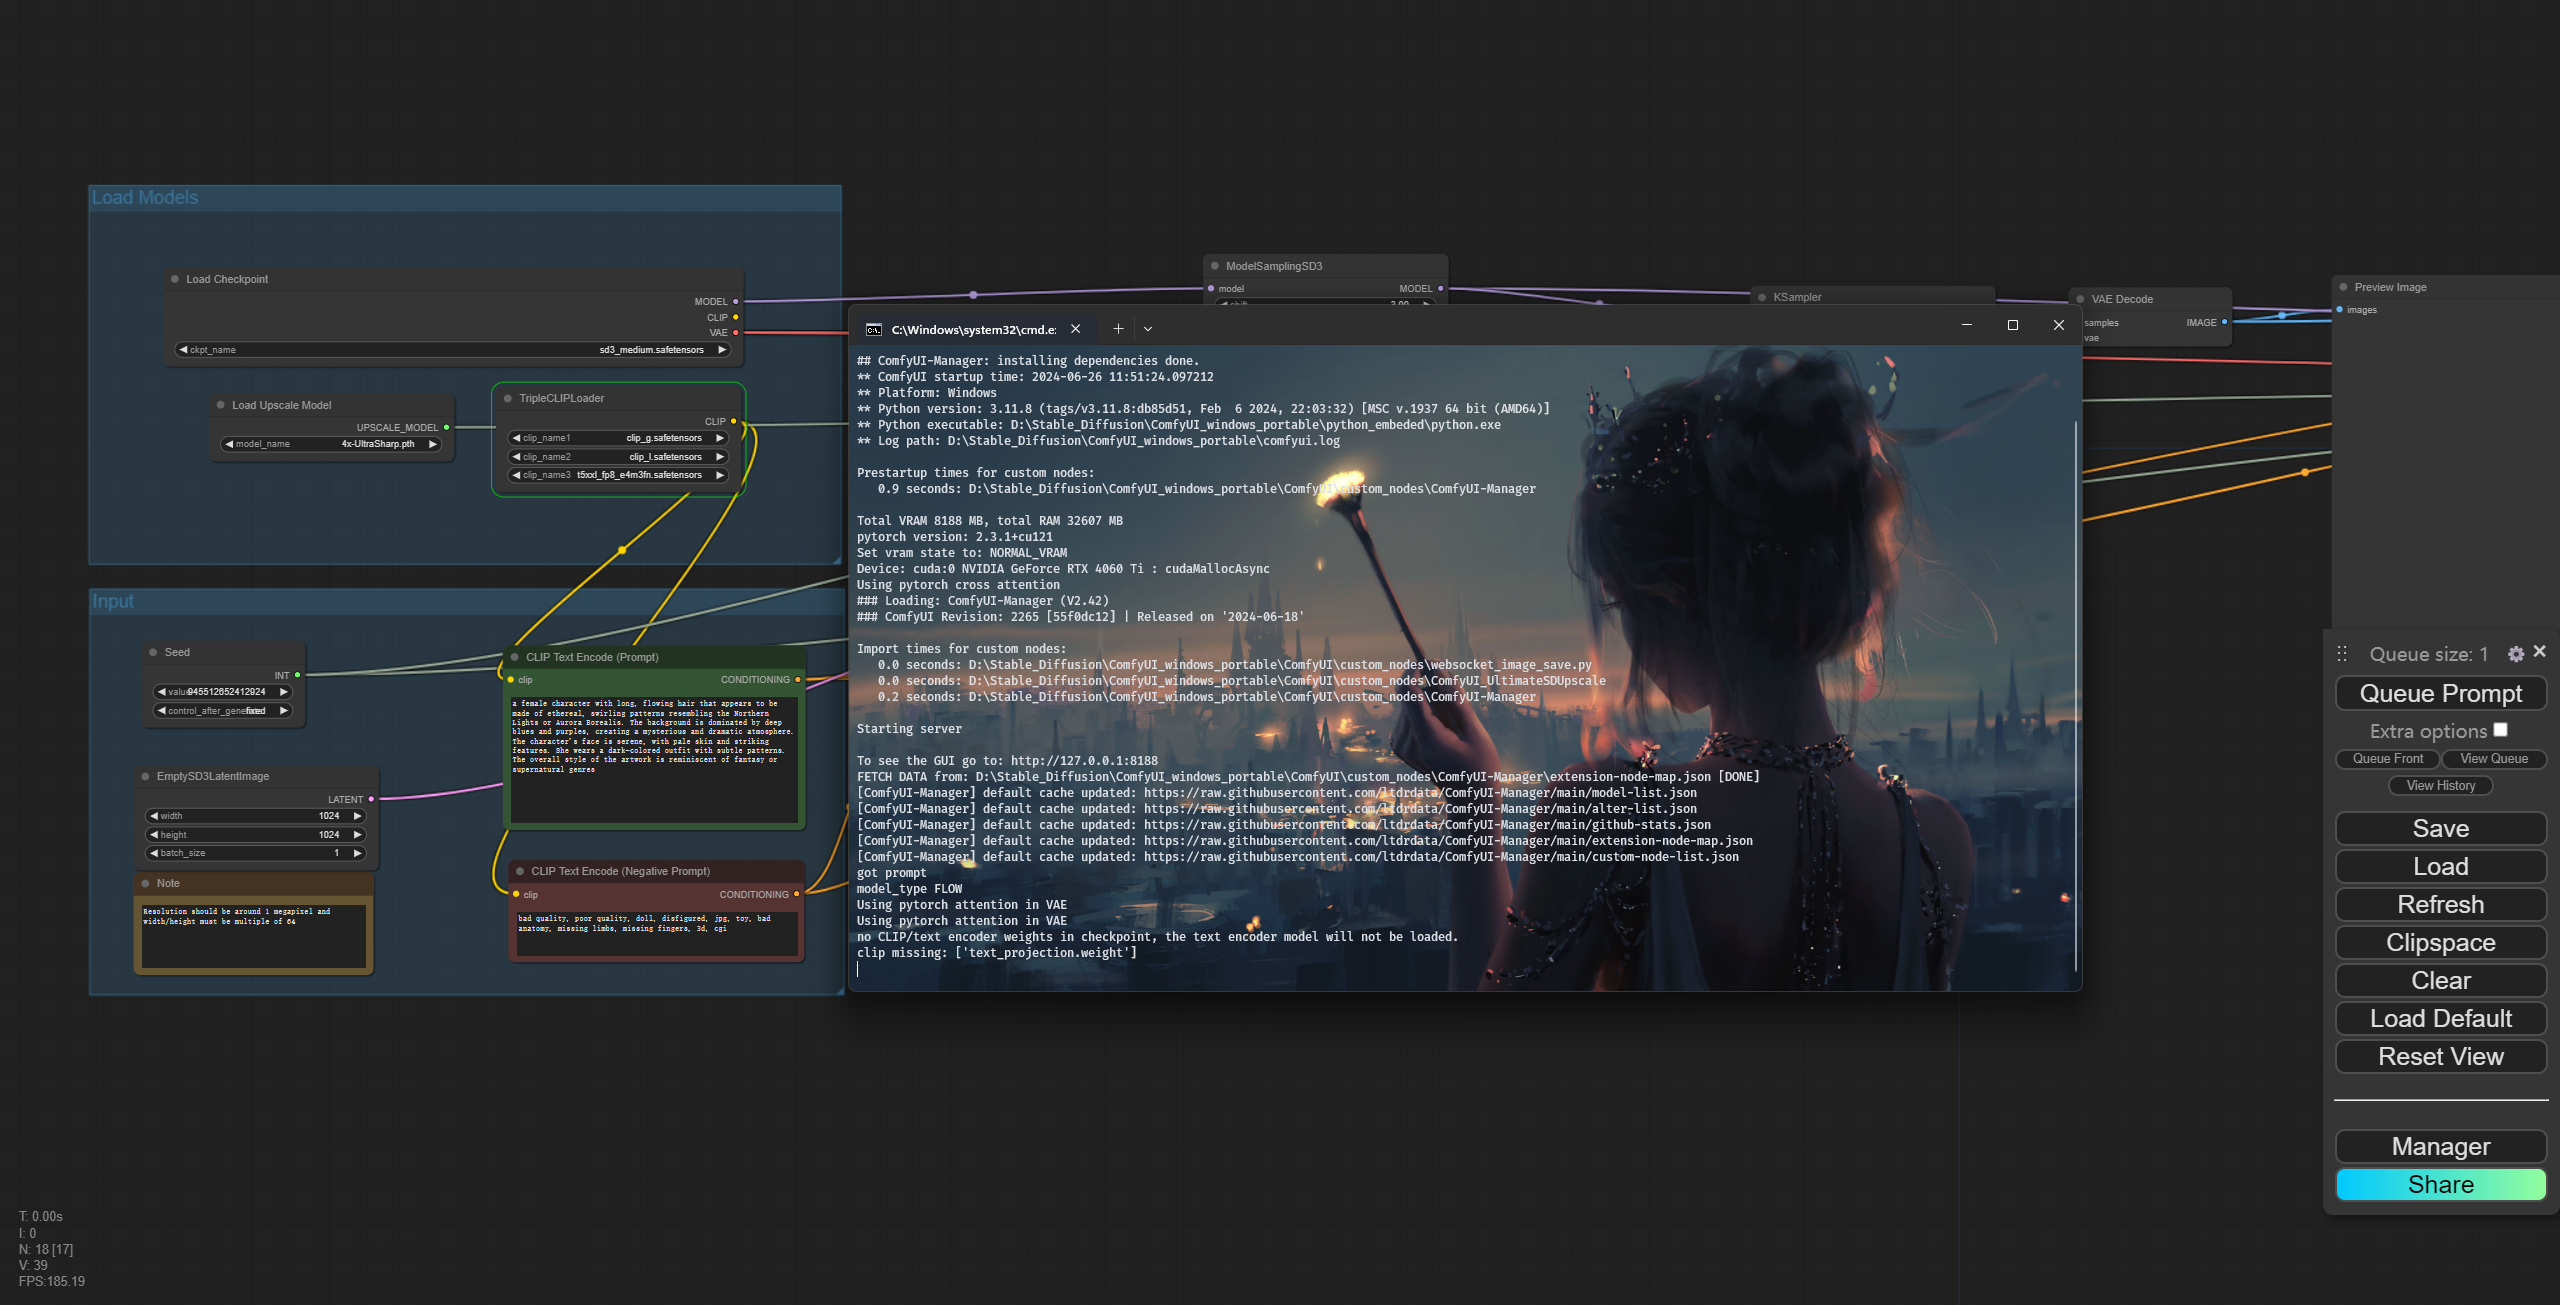Adjust the width 1024 value widget

256,815
